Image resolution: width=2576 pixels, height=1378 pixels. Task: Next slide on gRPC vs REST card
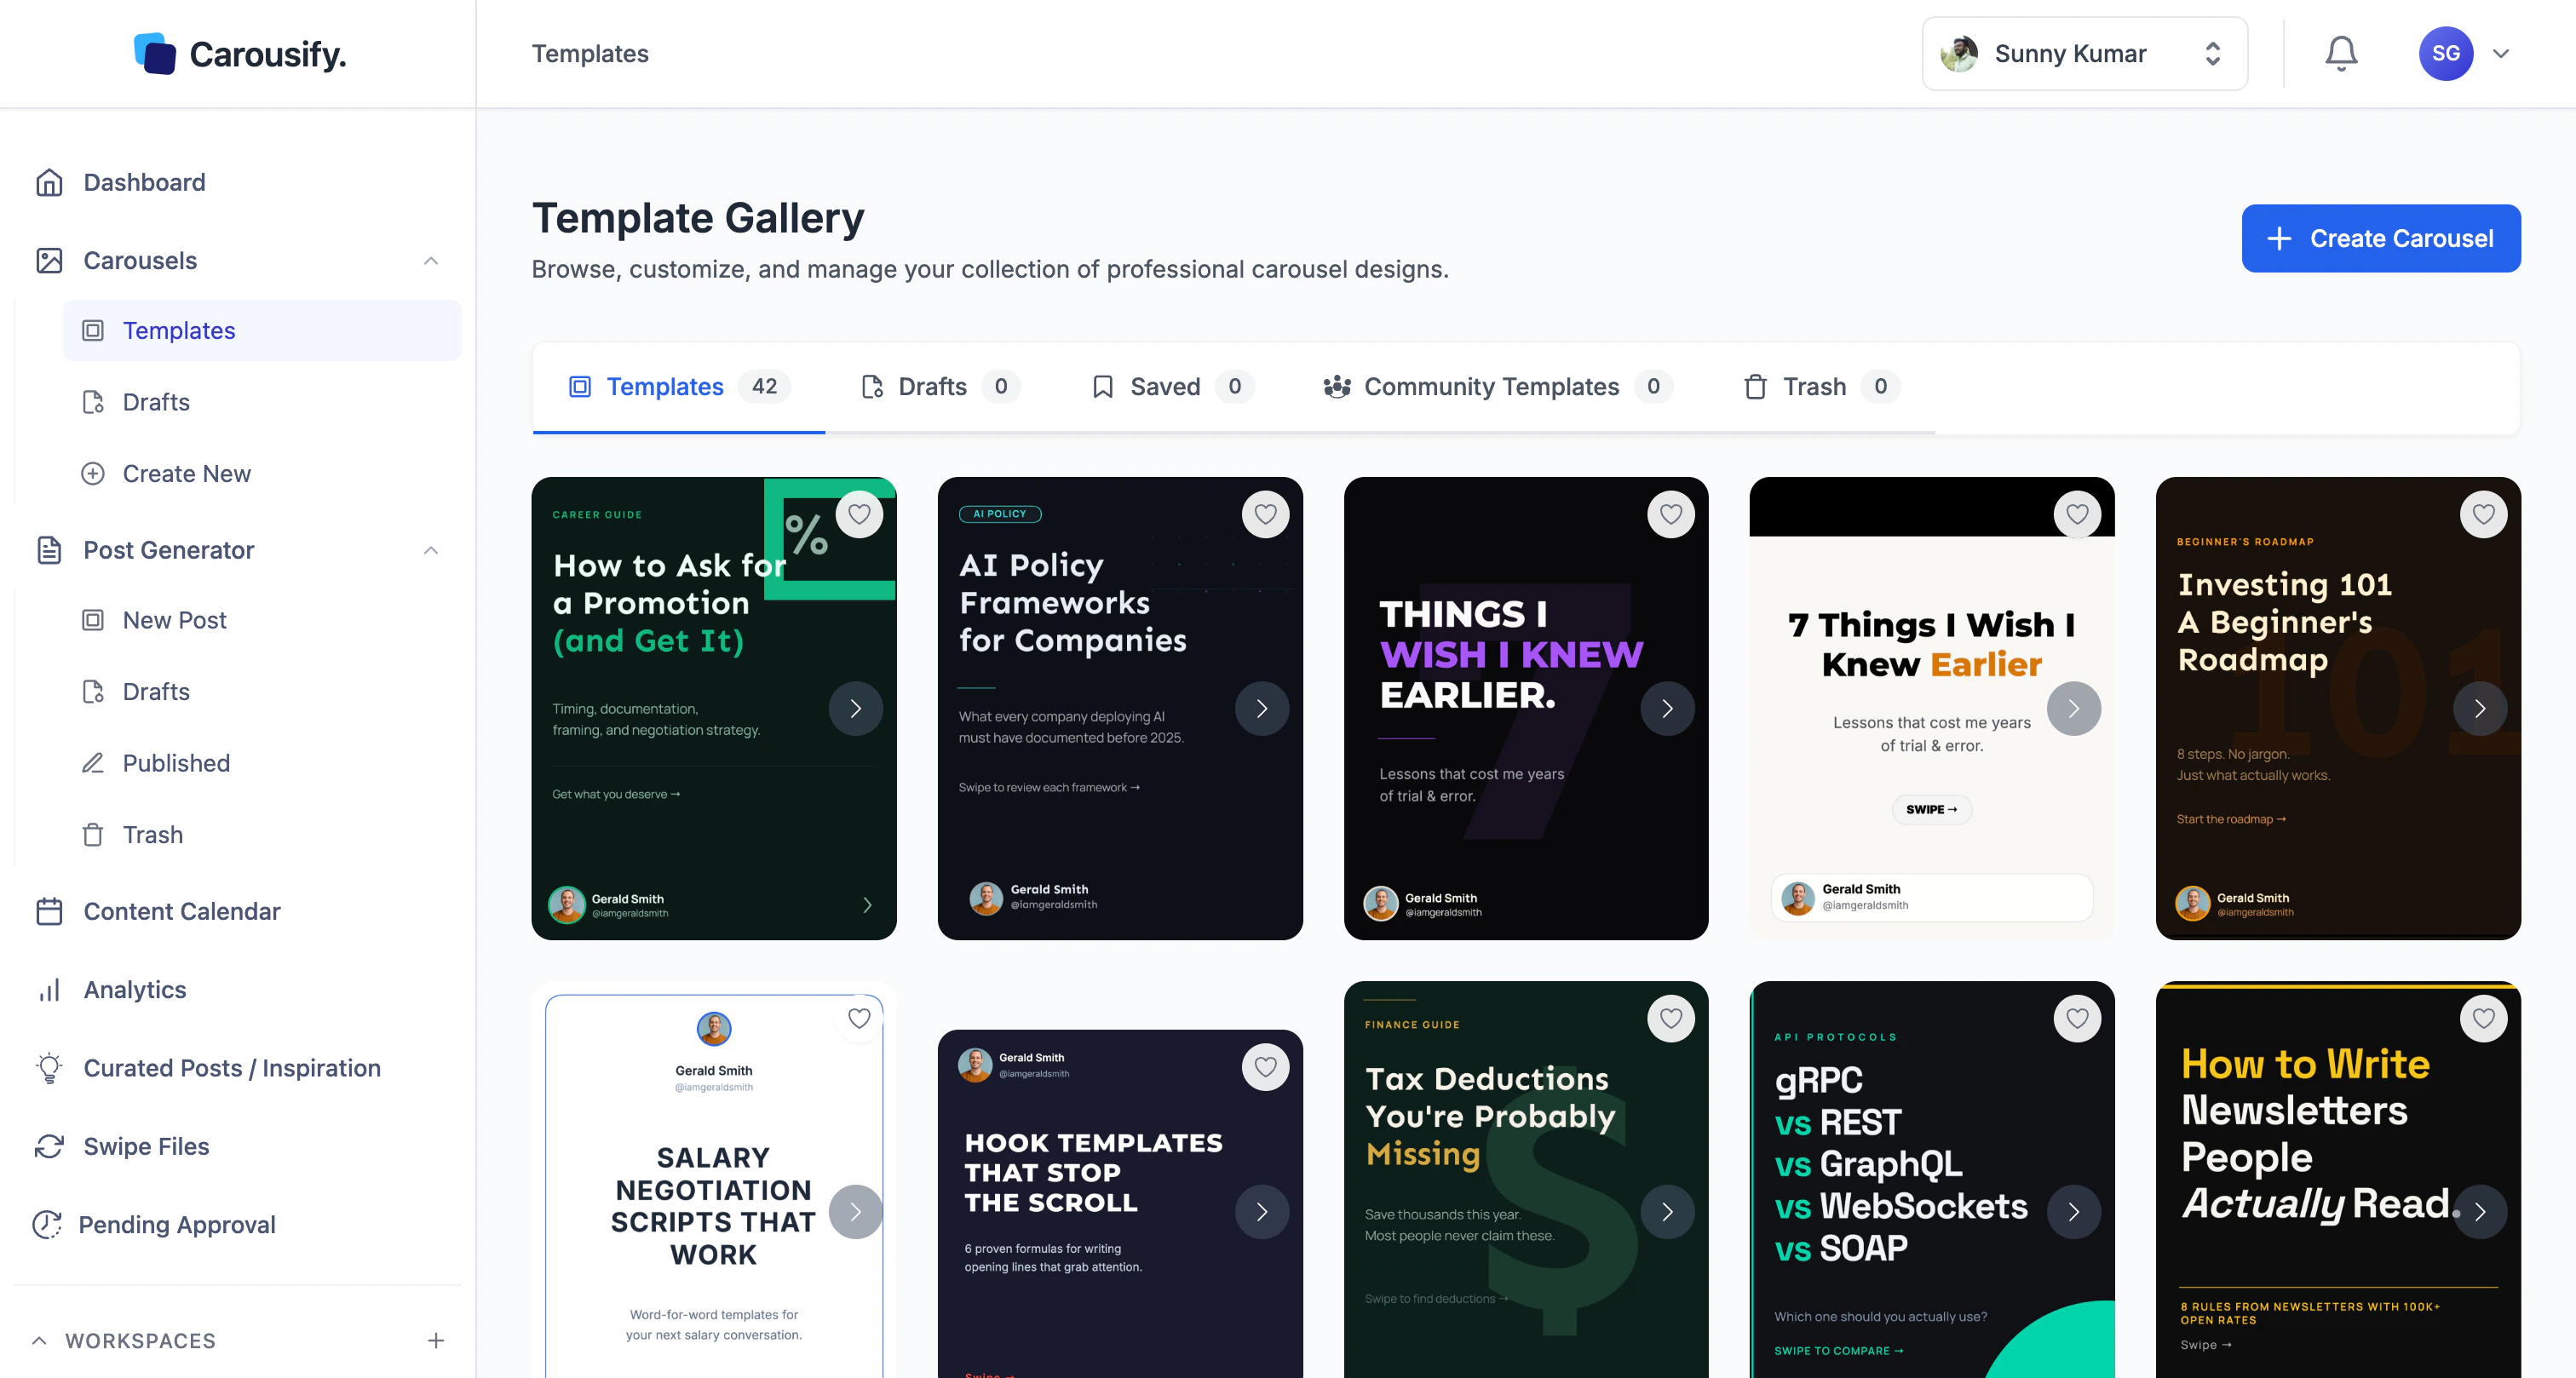pos(2073,1211)
